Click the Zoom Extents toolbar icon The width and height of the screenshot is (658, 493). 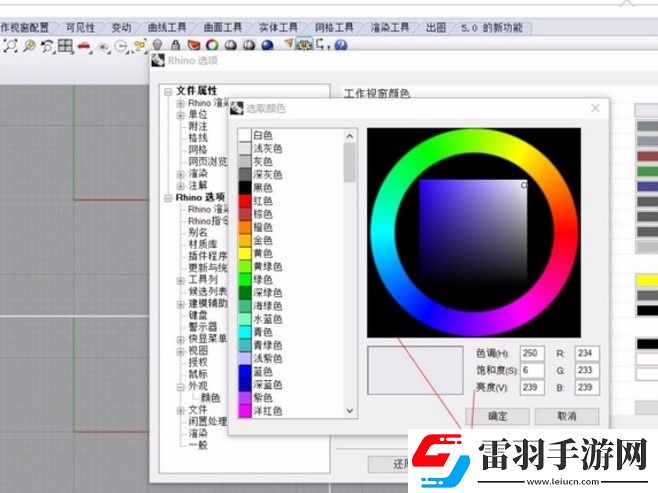(10, 45)
